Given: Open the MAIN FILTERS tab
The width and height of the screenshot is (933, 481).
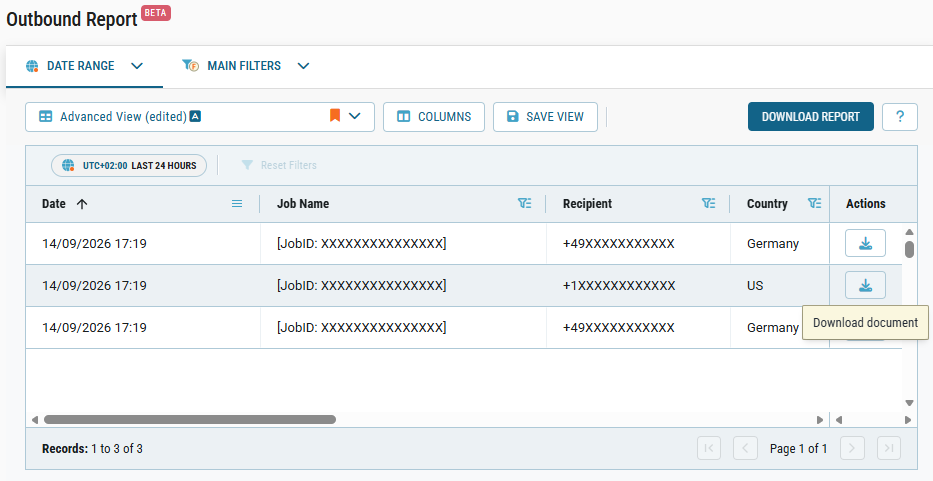Looking at the screenshot, I should click(245, 66).
